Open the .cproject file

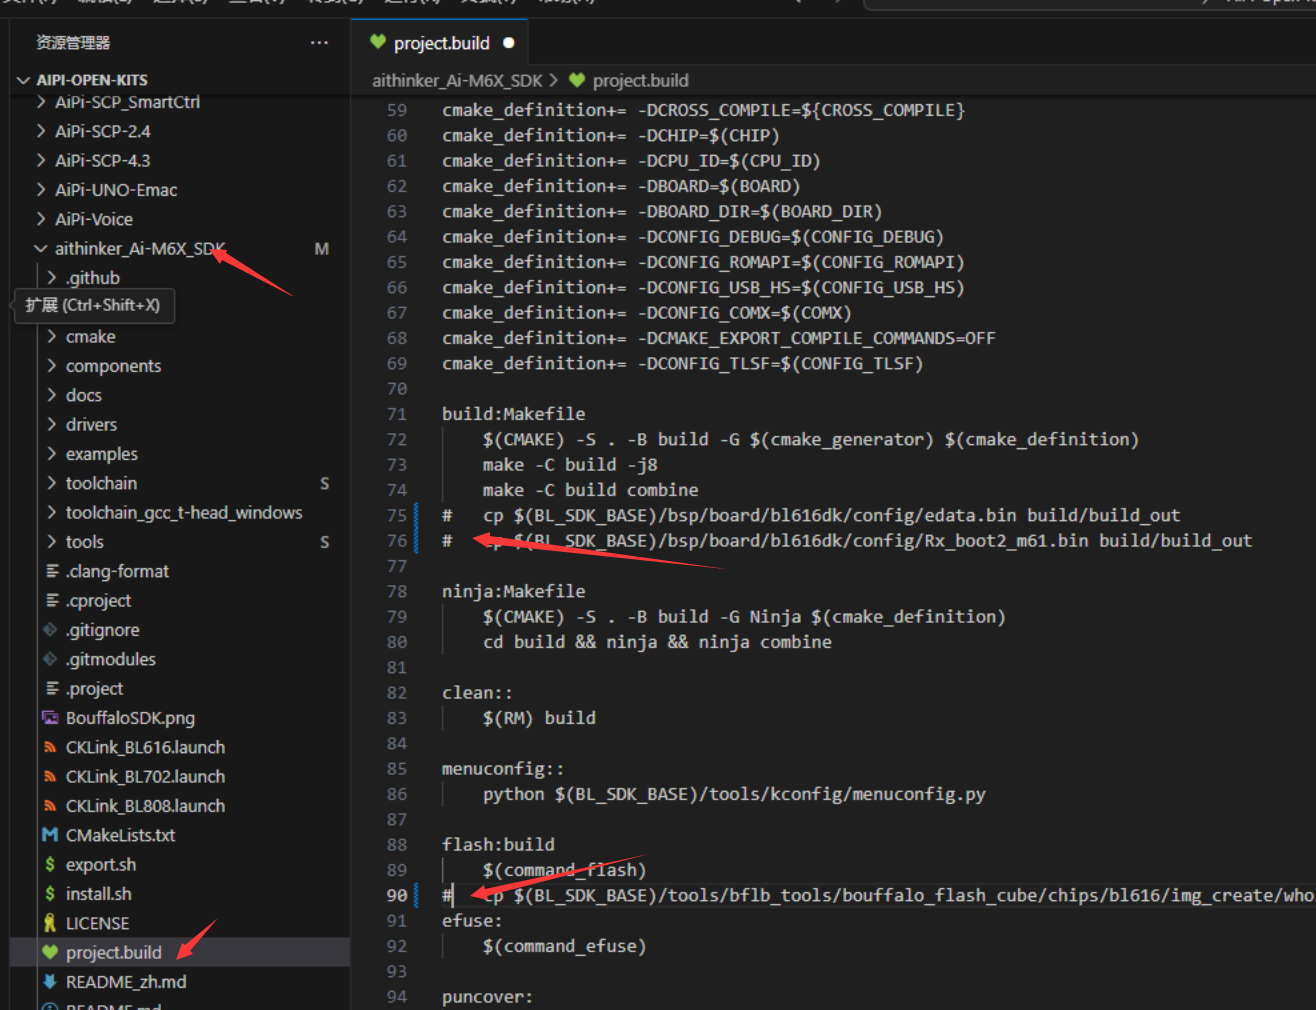pyautogui.click(x=98, y=601)
